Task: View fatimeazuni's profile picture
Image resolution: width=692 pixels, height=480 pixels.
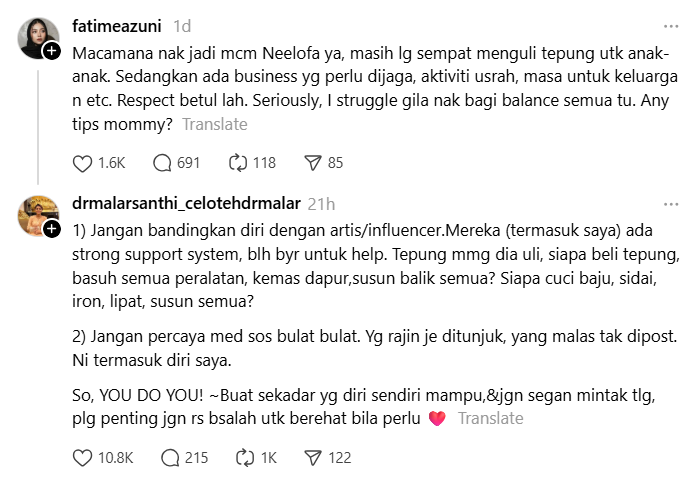Action: point(37,38)
